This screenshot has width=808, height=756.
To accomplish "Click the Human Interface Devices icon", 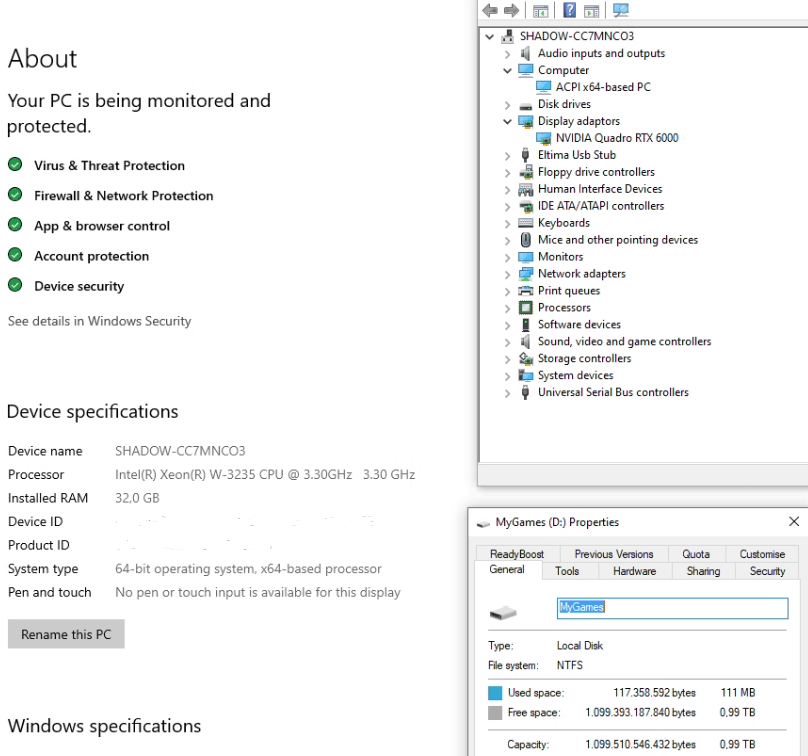I will [526, 189].
